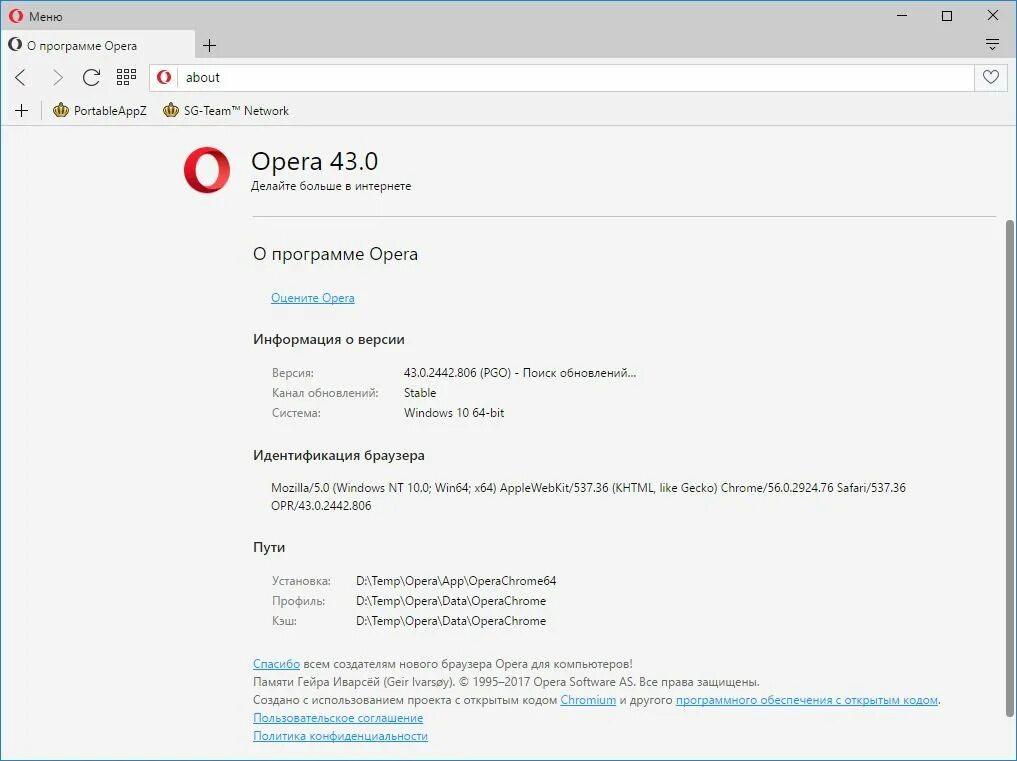Open PortableAppZ bookmark
1017x761 pixels.
pos(100,111)
